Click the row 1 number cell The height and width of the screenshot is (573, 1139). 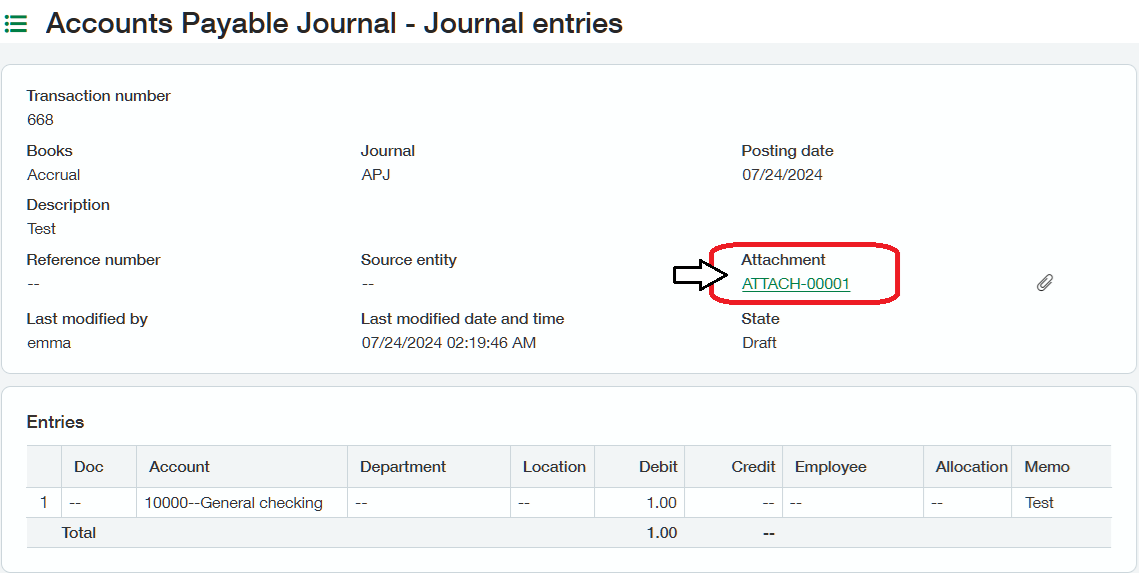point(44,503)
